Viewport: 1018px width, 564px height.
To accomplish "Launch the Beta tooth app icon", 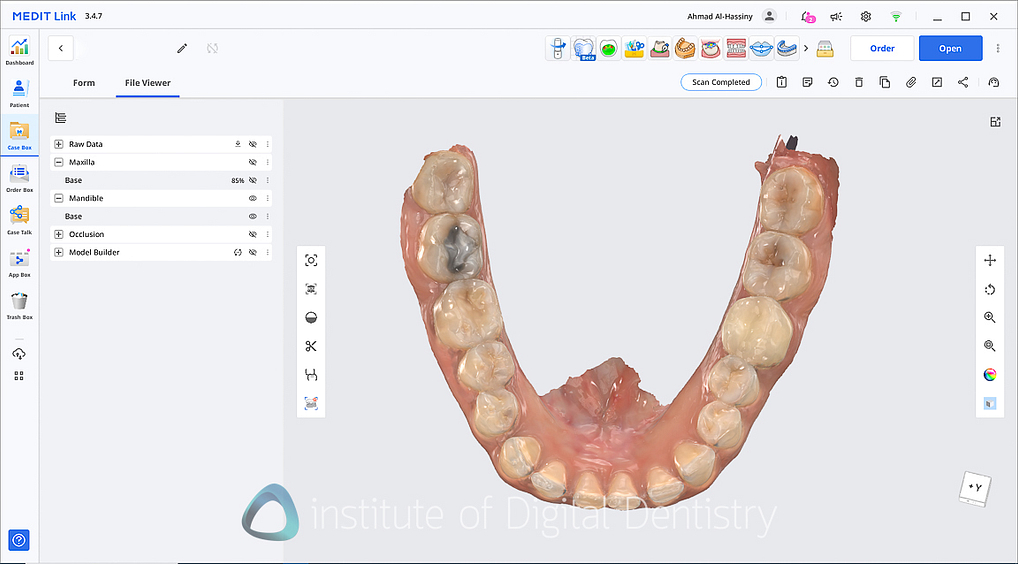I will click(584, 49).
